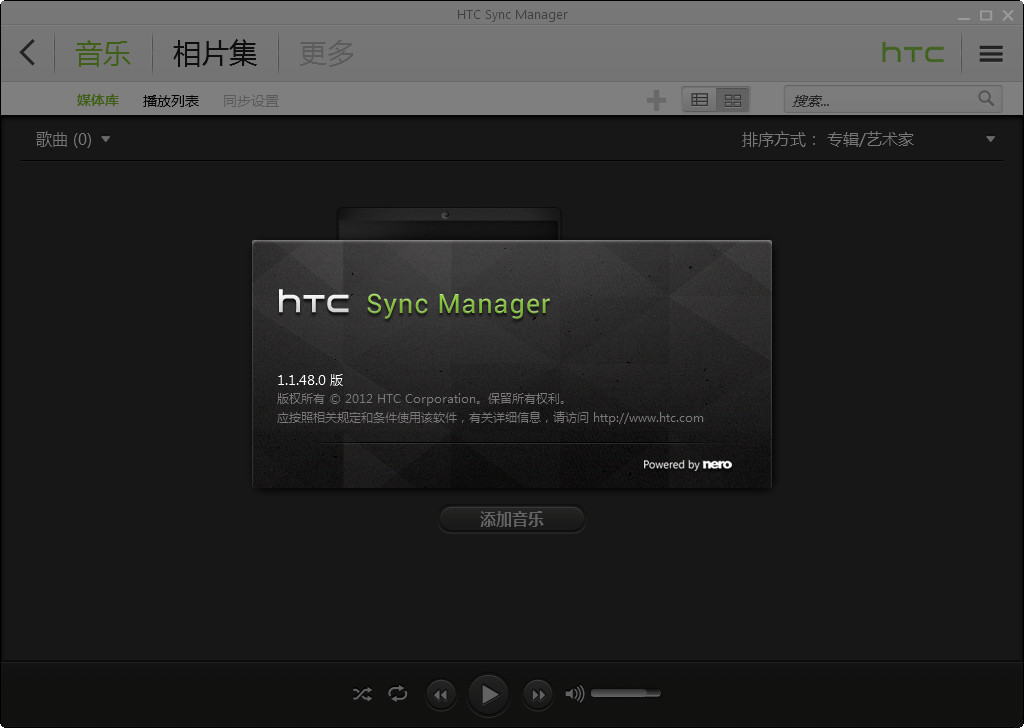Switch to list view layout
The width and height of the screenshot is (1024, 728).
coord(698,98)
